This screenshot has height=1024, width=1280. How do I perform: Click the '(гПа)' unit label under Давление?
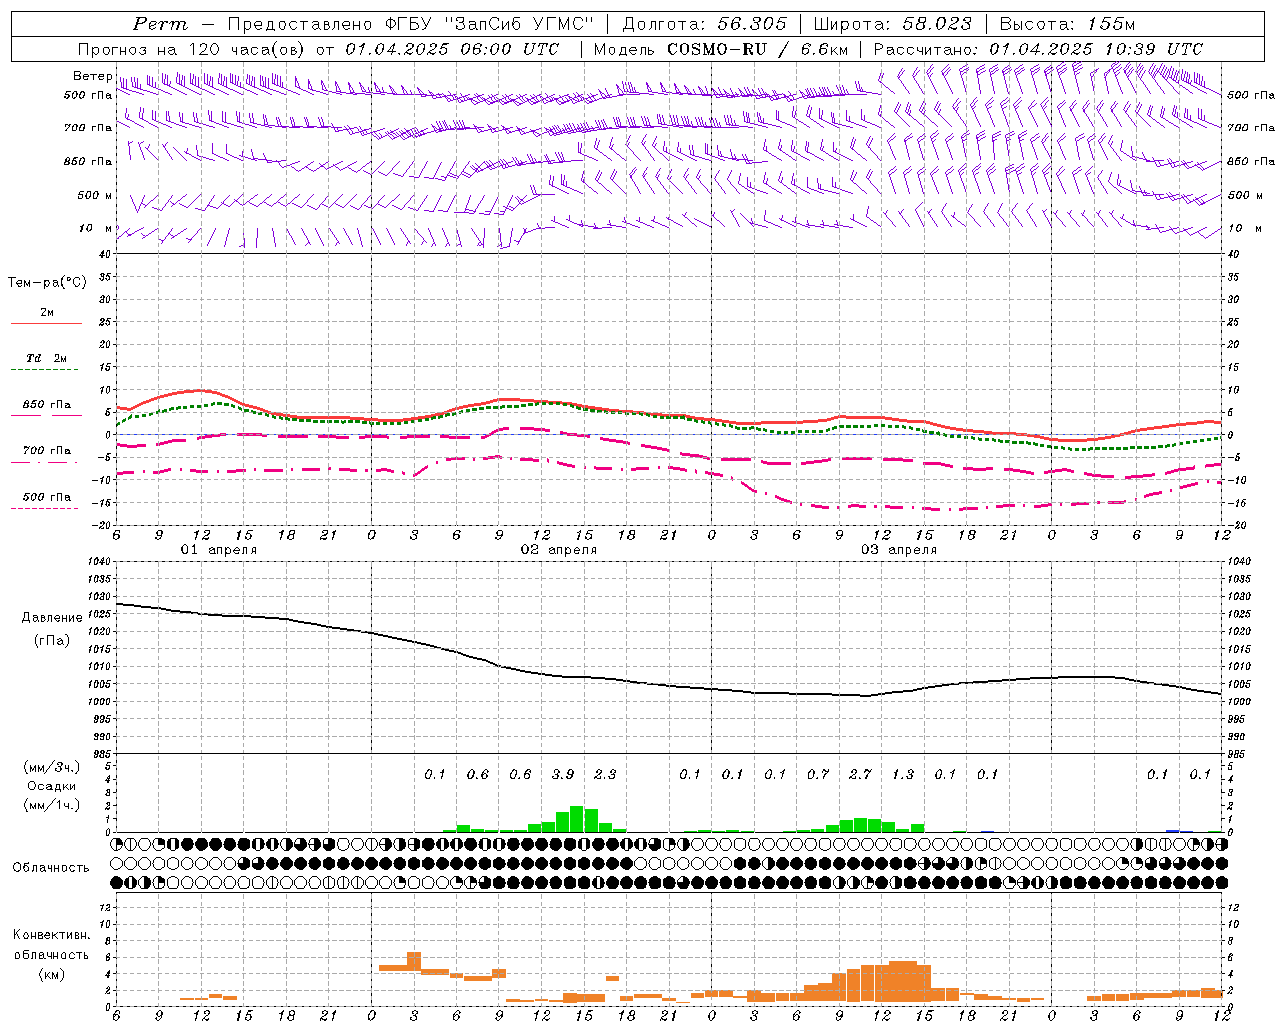(52, 640)
